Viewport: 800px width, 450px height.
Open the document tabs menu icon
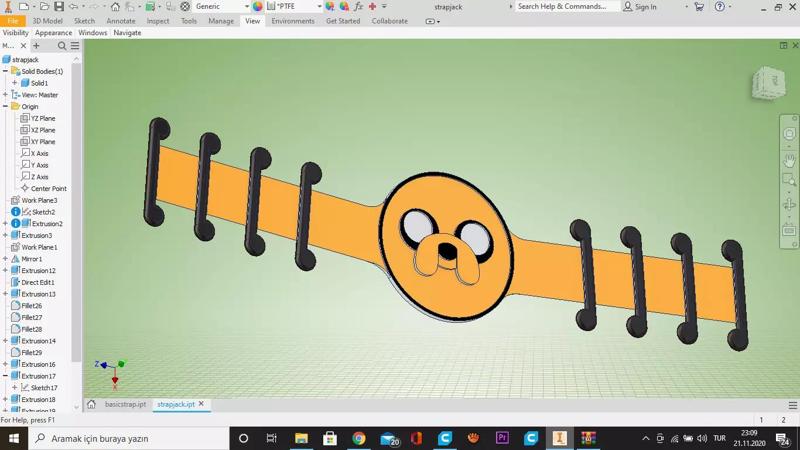(792, 405)
